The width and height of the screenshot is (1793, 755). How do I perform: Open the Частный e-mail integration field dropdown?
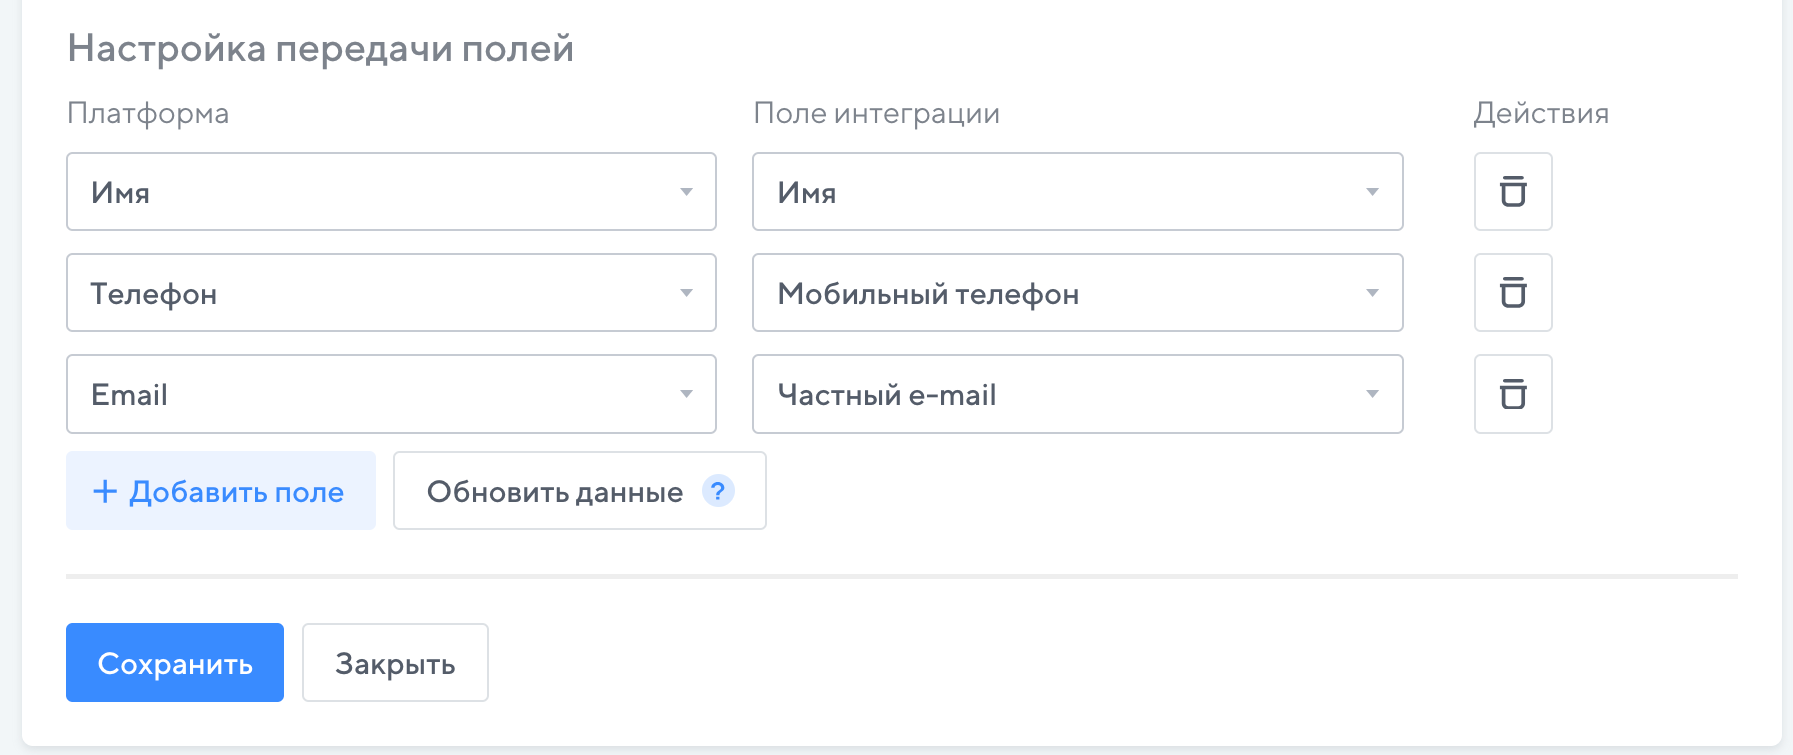coord(1077,394)
